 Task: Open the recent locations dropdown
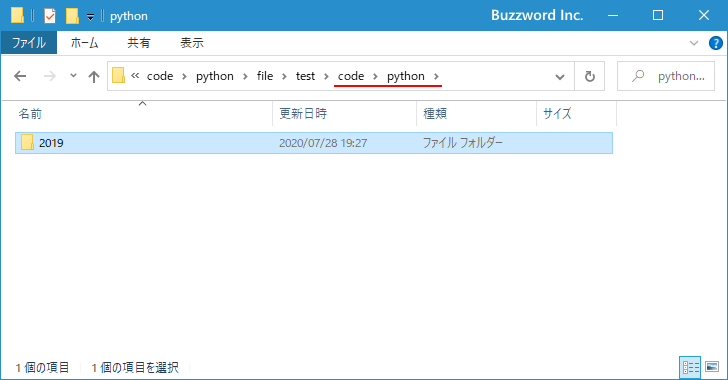(x=73, y=76)
